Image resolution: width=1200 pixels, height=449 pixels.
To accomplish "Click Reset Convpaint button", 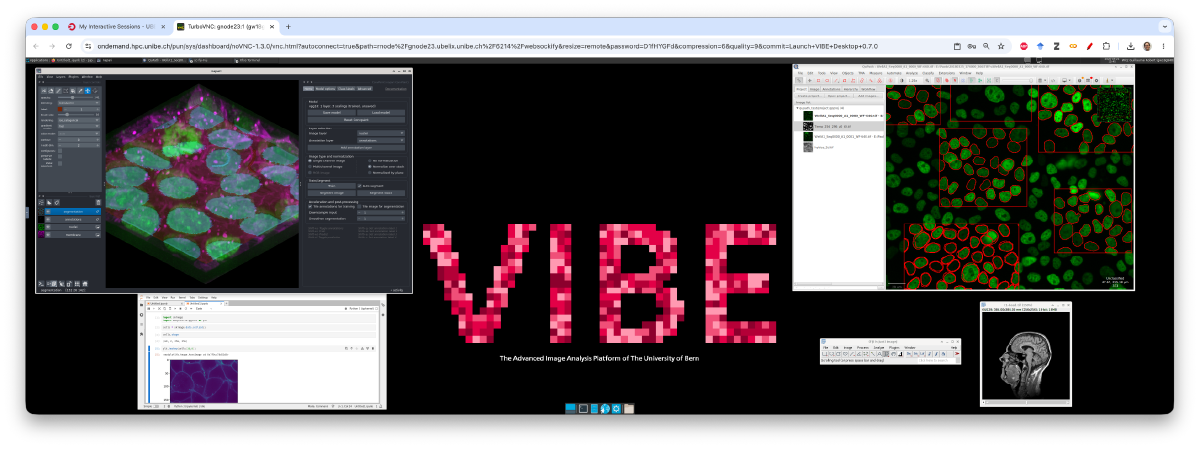I will pos(356,120).
